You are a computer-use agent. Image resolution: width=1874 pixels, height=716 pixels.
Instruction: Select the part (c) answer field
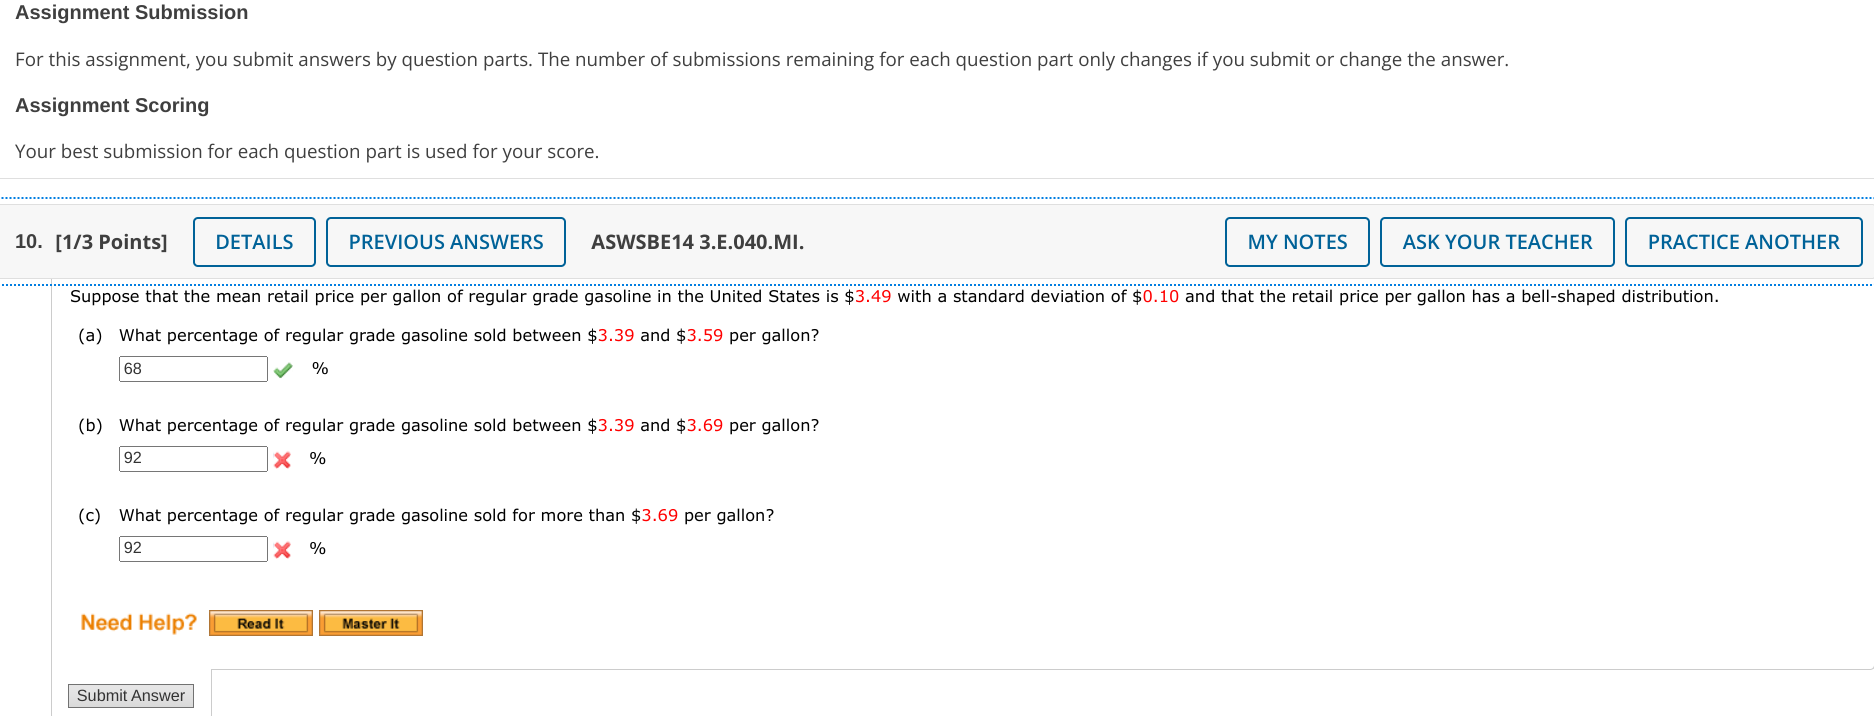pos(192,548)
